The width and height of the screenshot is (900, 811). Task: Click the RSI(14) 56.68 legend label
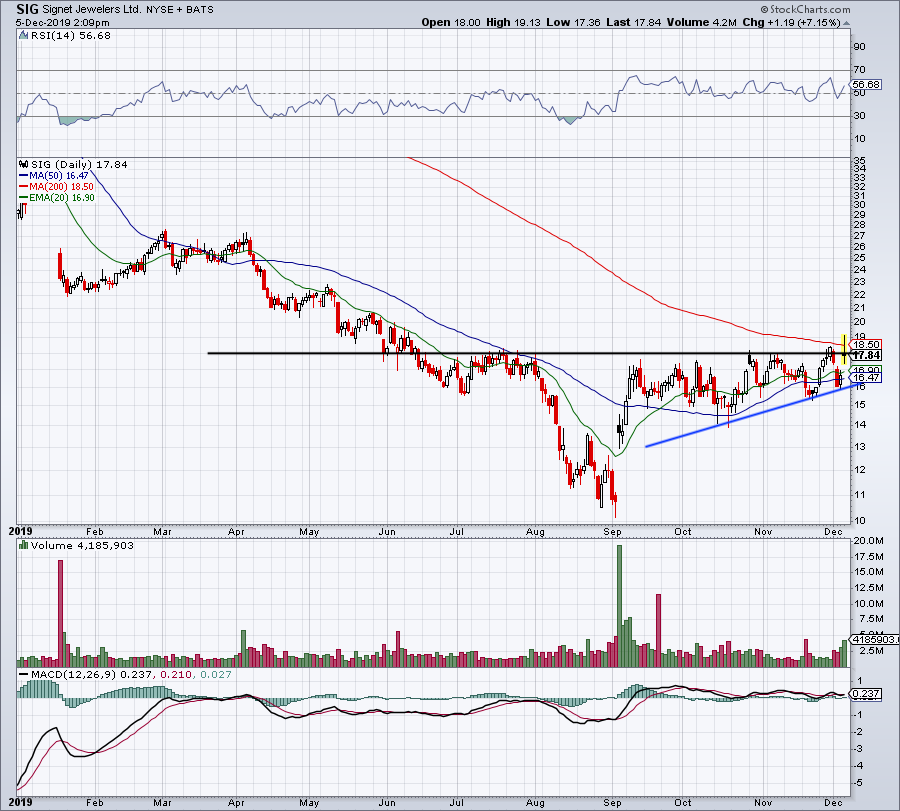click(70, 36)
